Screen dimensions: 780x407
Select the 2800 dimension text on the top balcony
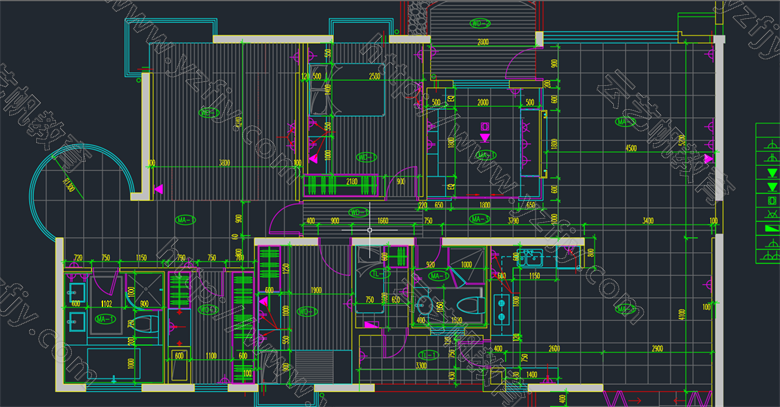tap(483, 42)
